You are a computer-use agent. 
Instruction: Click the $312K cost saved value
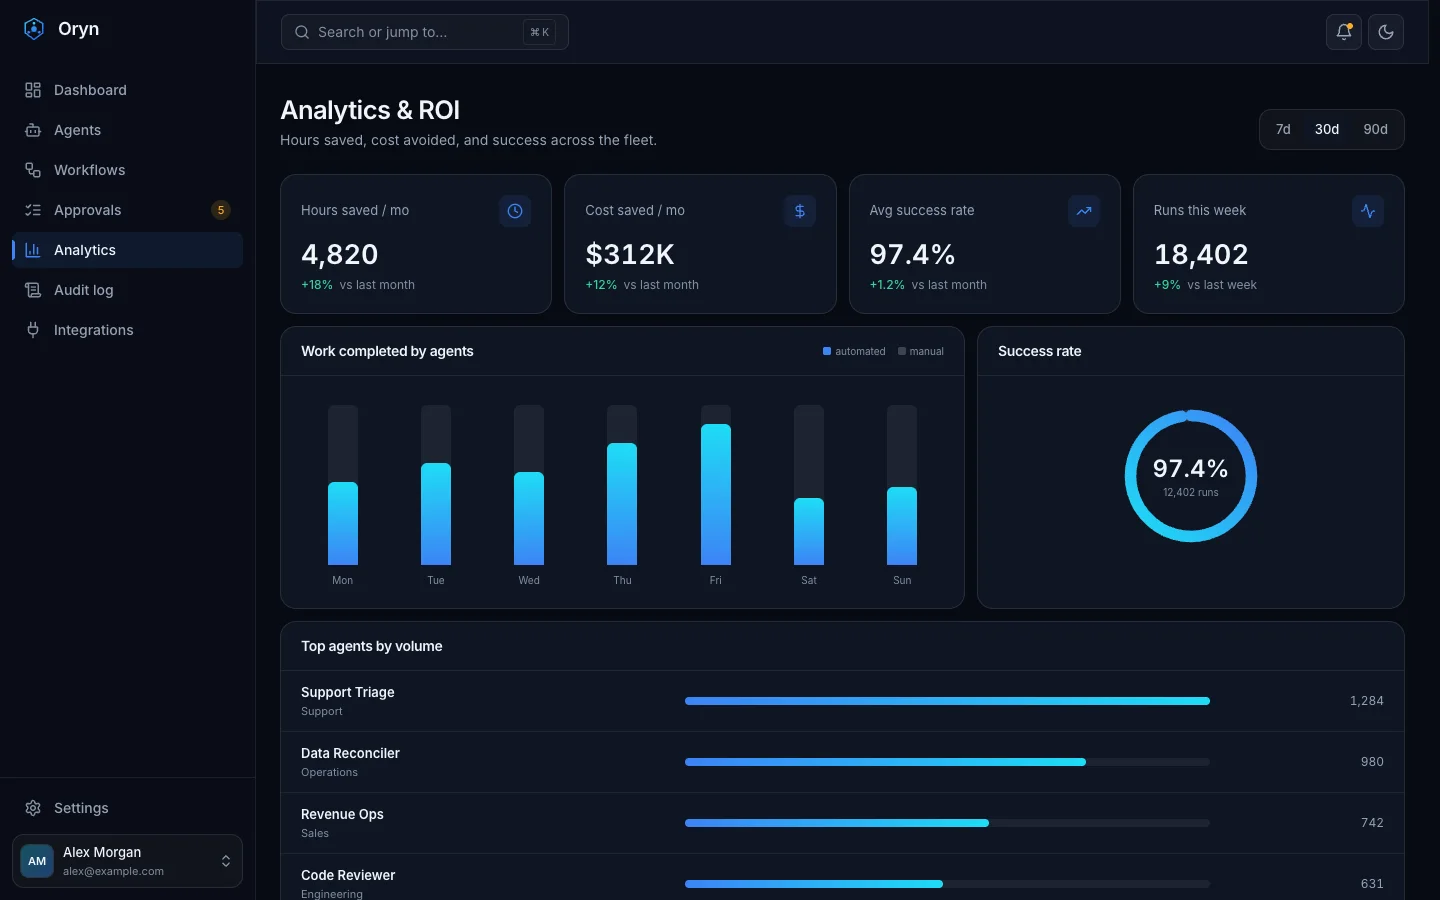(630, 255)
